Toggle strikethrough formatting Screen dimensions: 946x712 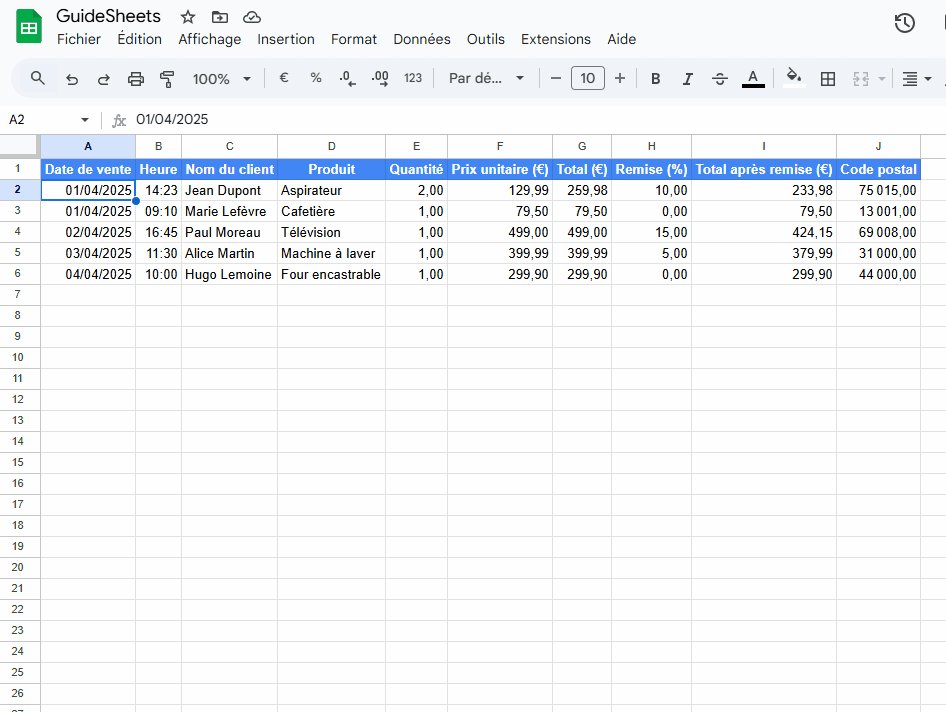(x=720, y=79)
